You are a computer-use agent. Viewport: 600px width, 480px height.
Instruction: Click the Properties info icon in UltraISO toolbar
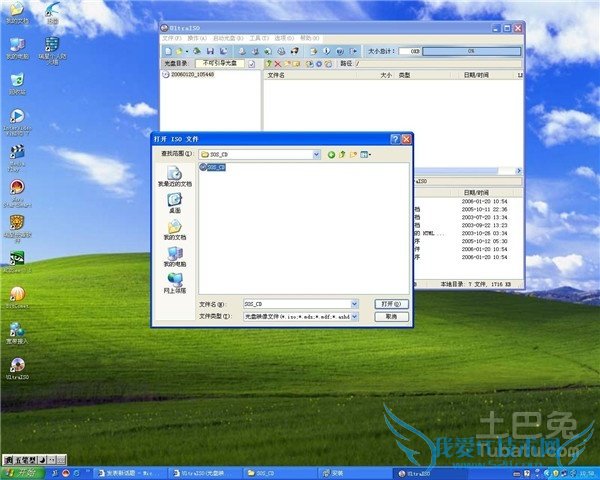326,51
